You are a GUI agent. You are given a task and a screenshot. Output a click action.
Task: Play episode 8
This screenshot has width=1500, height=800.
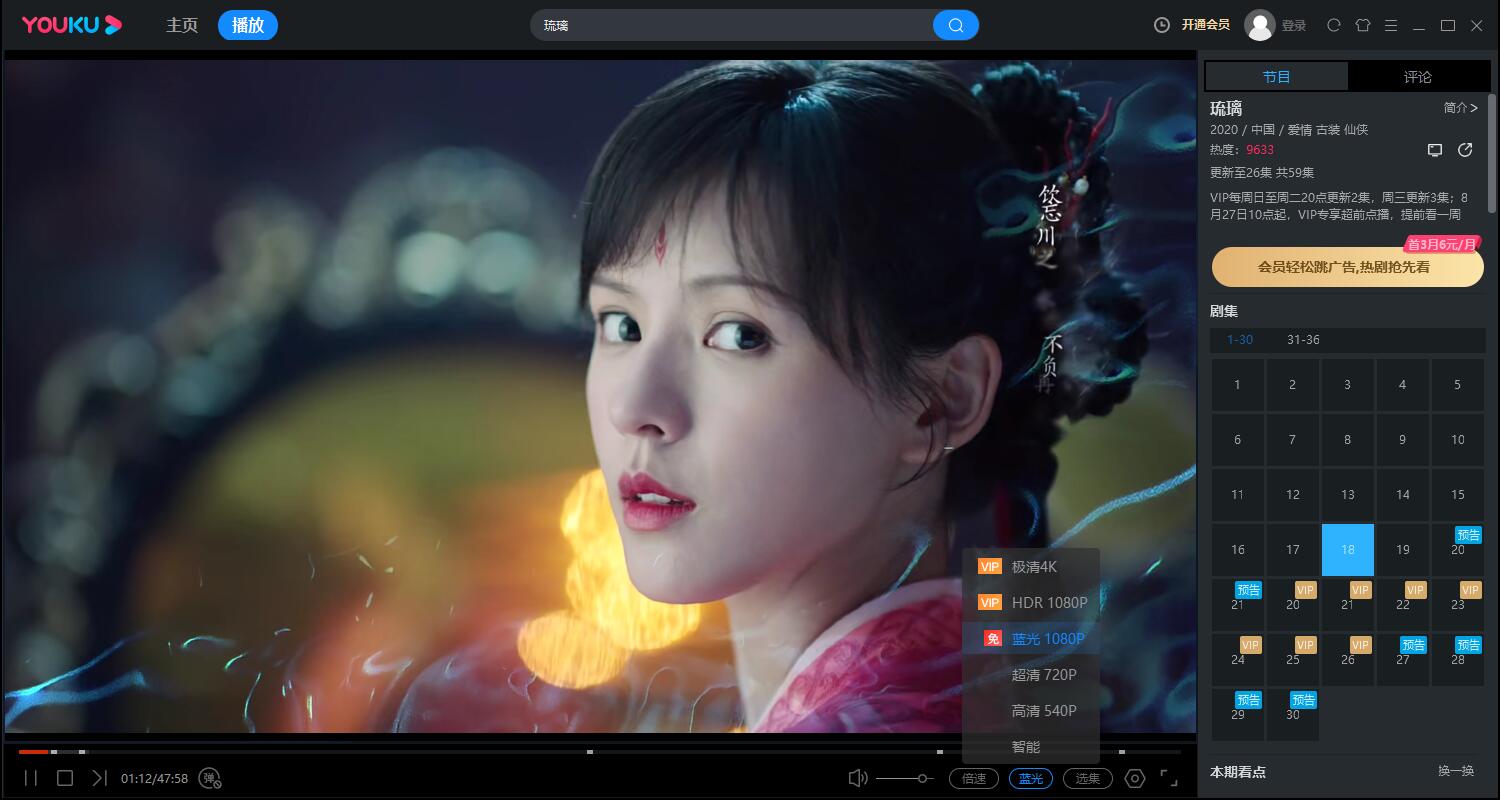click(1348, 440)
